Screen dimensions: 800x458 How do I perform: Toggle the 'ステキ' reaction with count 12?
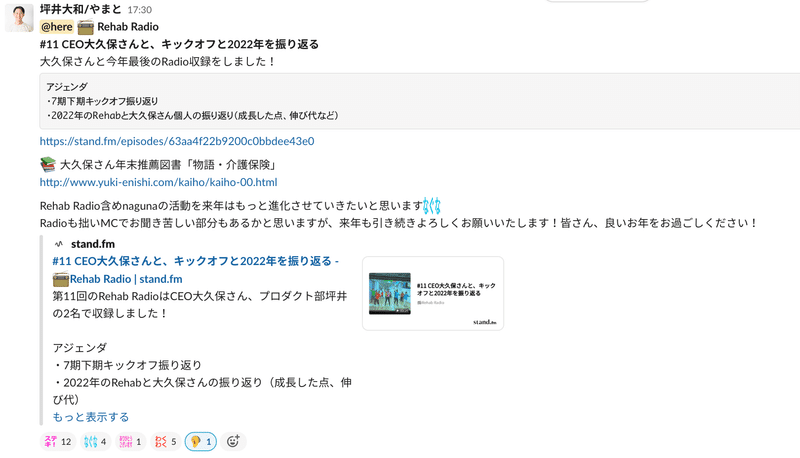point(58,442)
